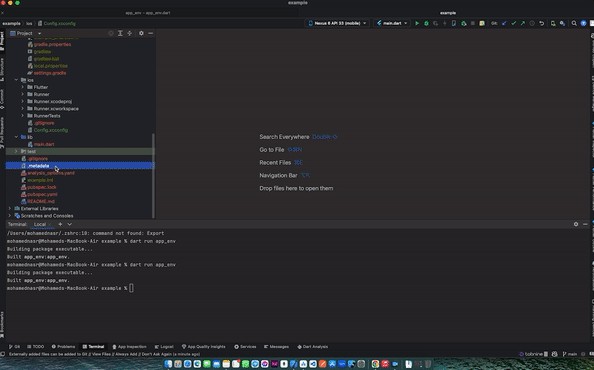Add a new terminal session tab
This screenshot has height=370, width=594.
click(60, 224)
